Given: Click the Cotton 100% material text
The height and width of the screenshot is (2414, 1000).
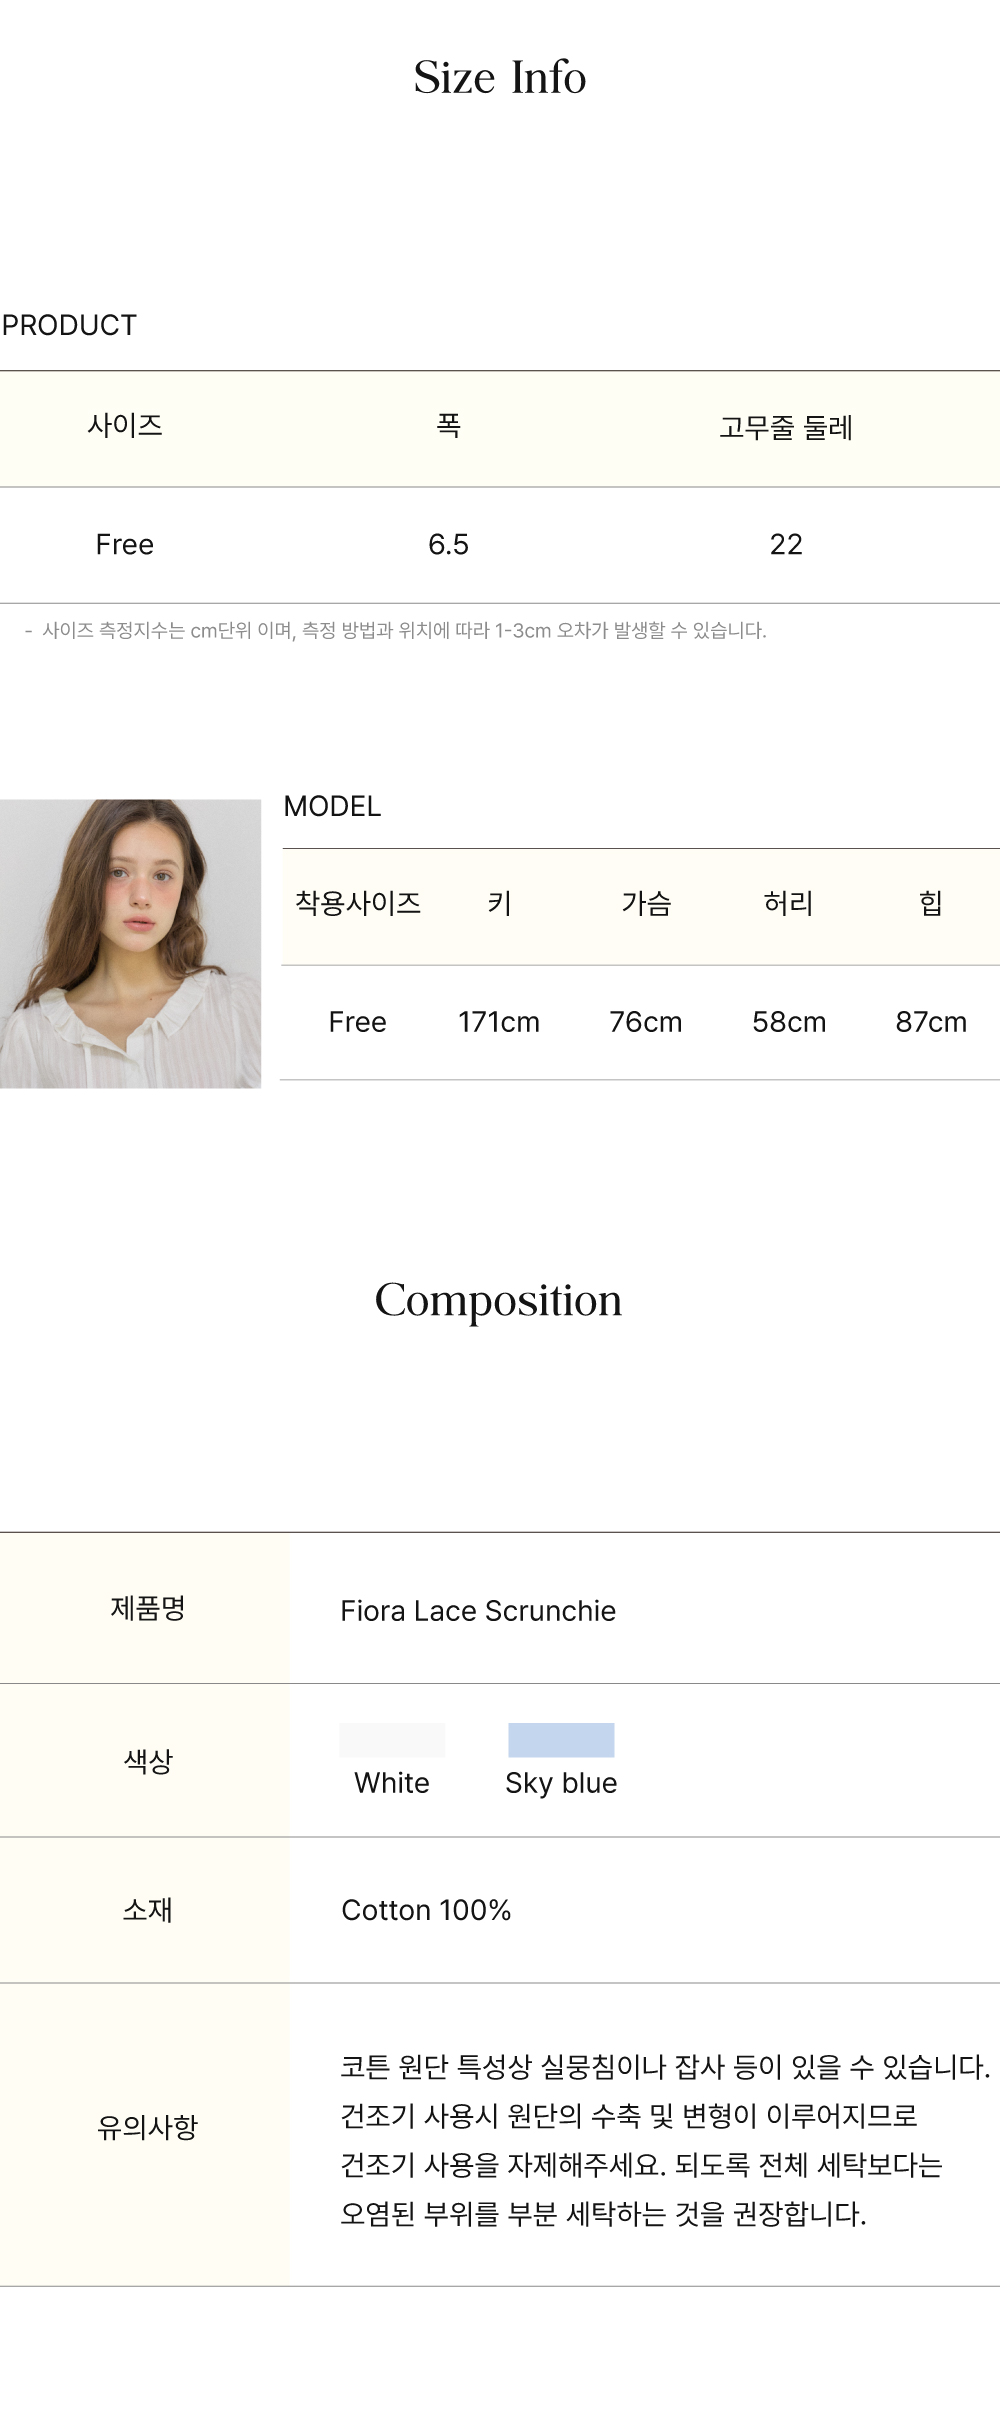Looking at the screenshot, I should click(x=426, y=1910).
